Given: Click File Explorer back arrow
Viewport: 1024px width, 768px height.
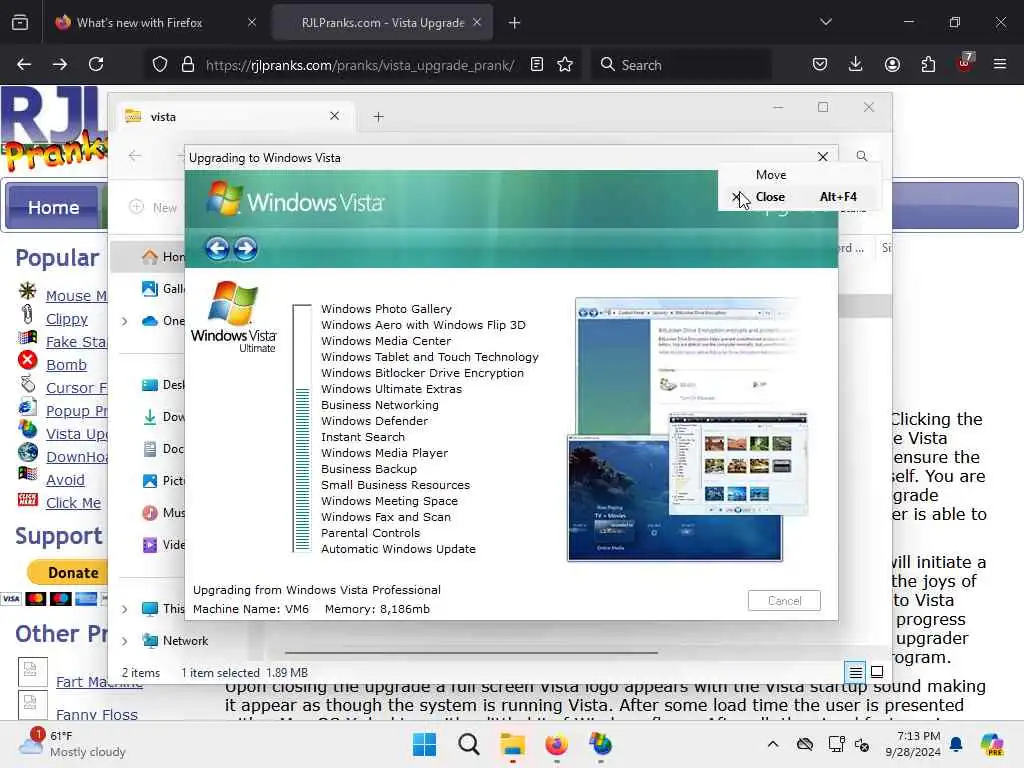Looking at the screenshot, I should click(x=135, y=155).
